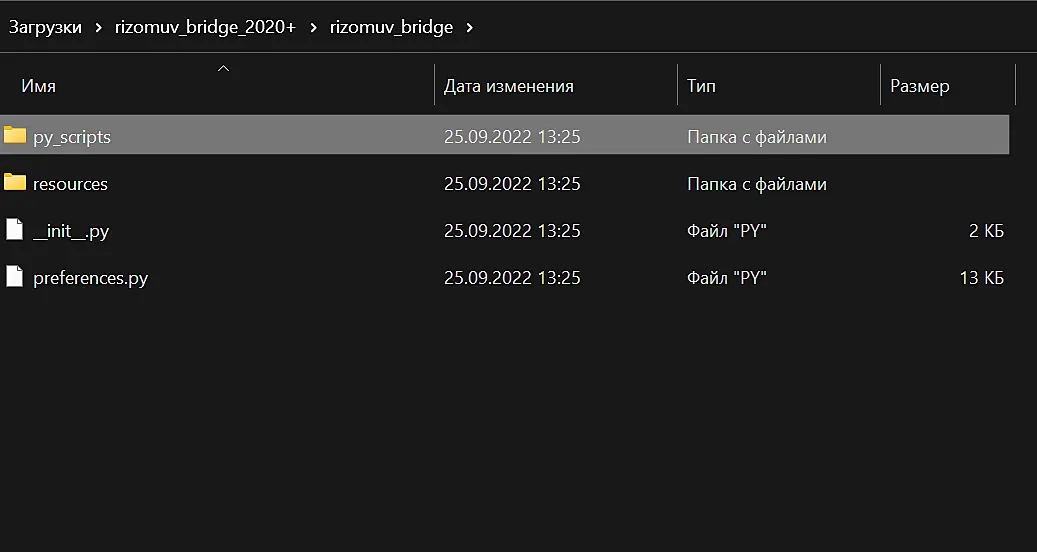Image resolution: width=1037 pixels, height=552 pixels.
Task: Select the py_scripts folder icon
Action: (x=15, y=136)
